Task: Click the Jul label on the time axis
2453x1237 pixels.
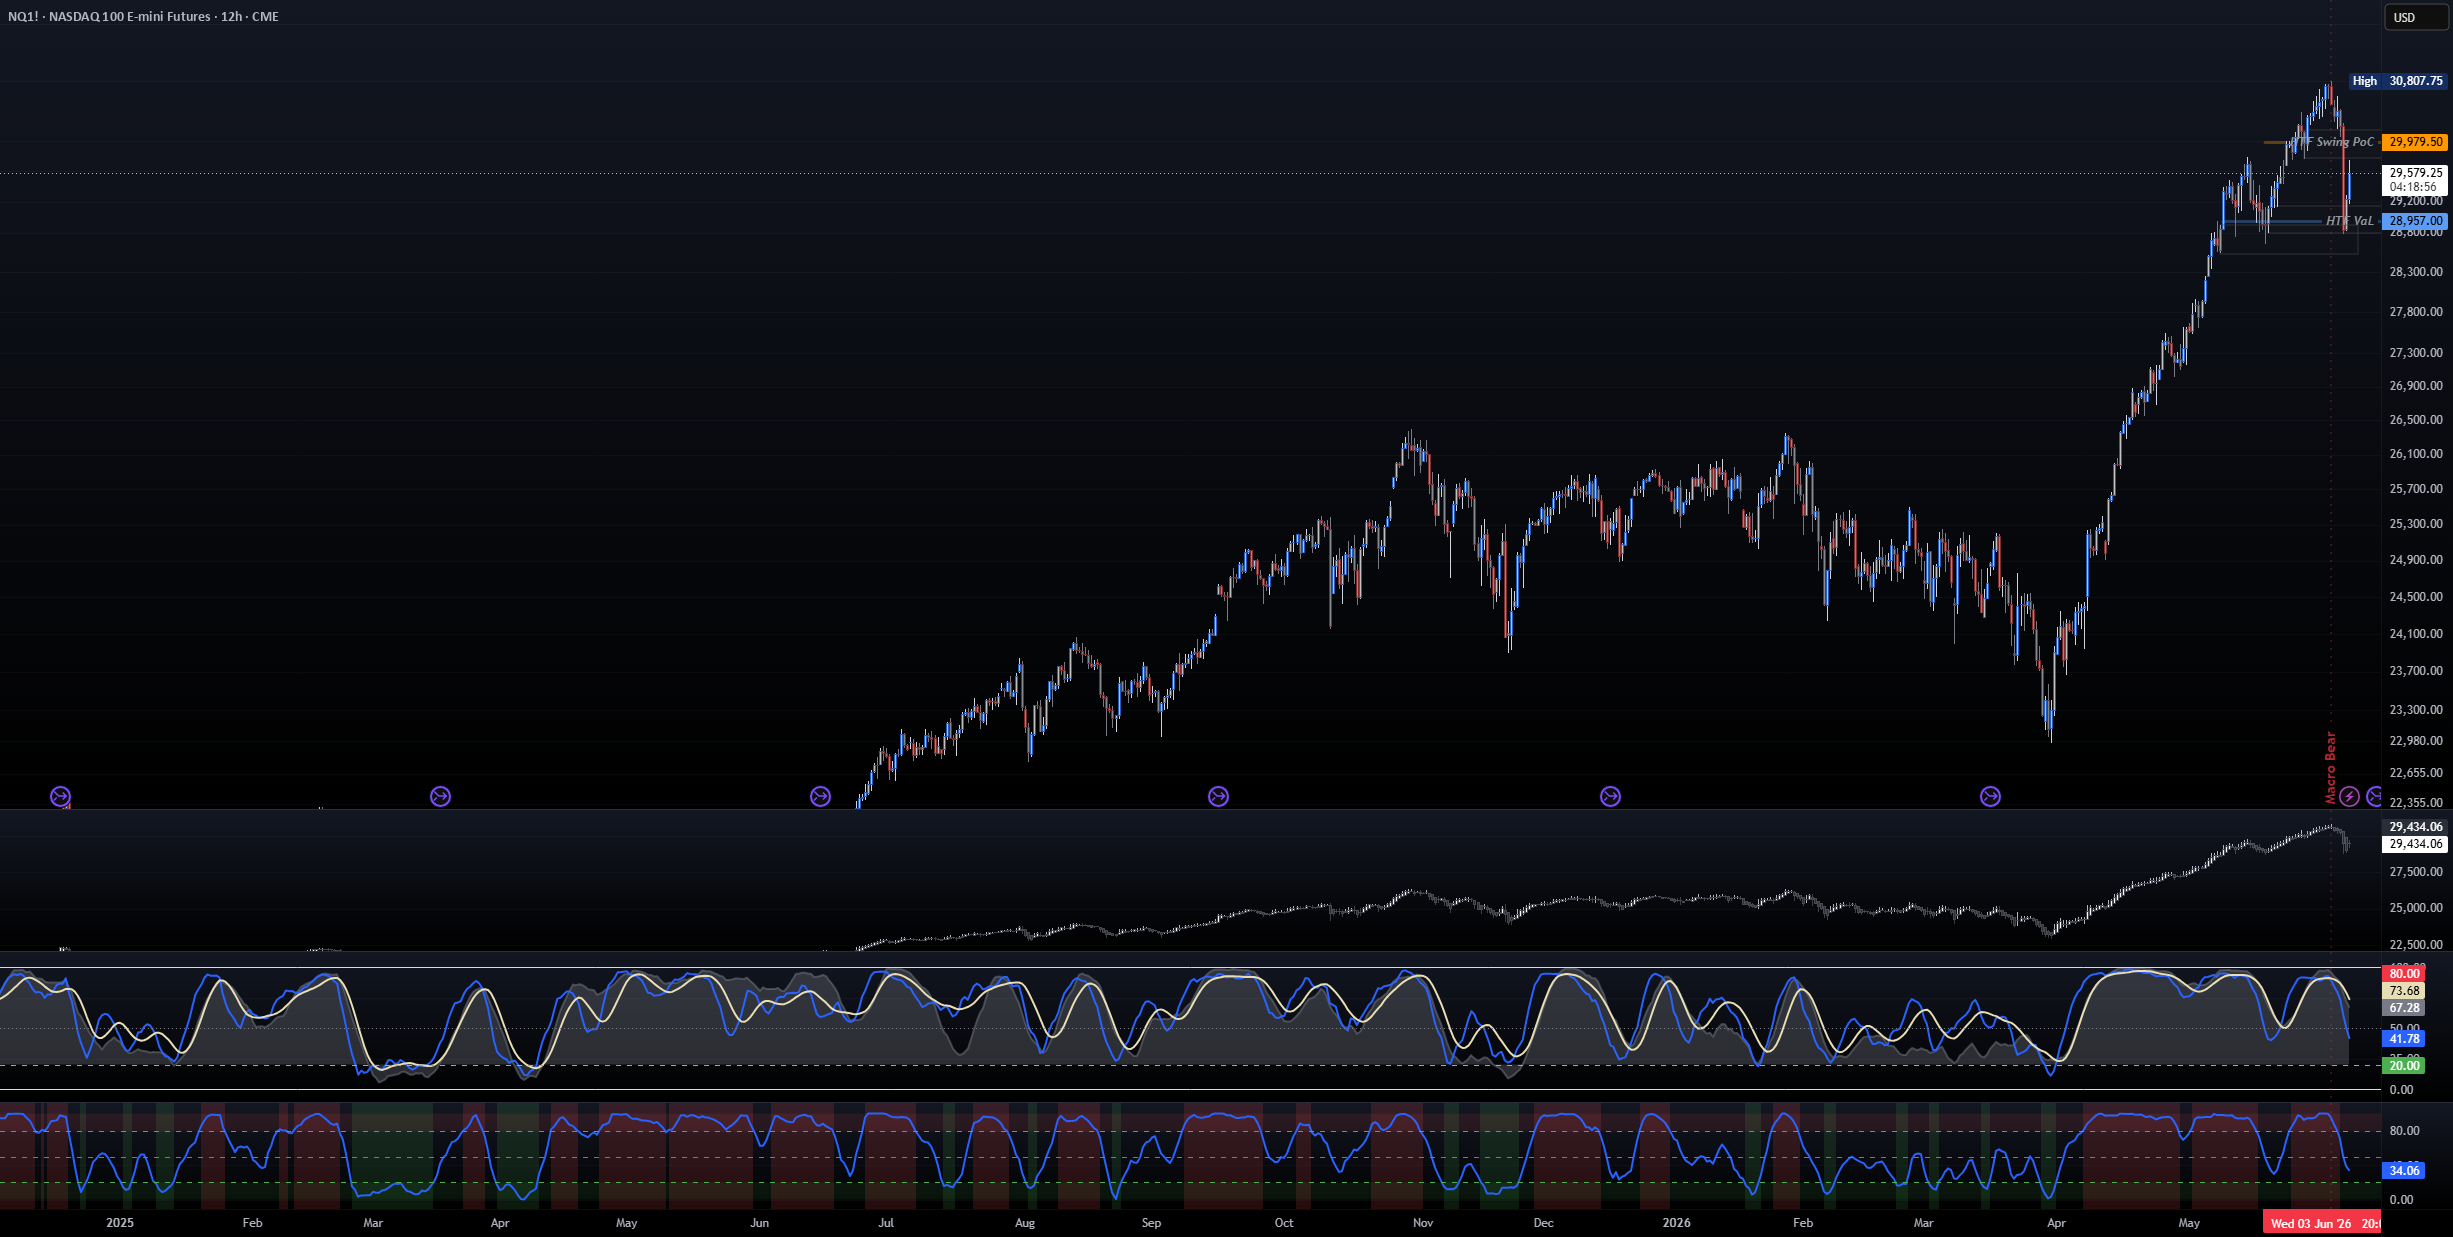Action: [x=886, y=1223]
